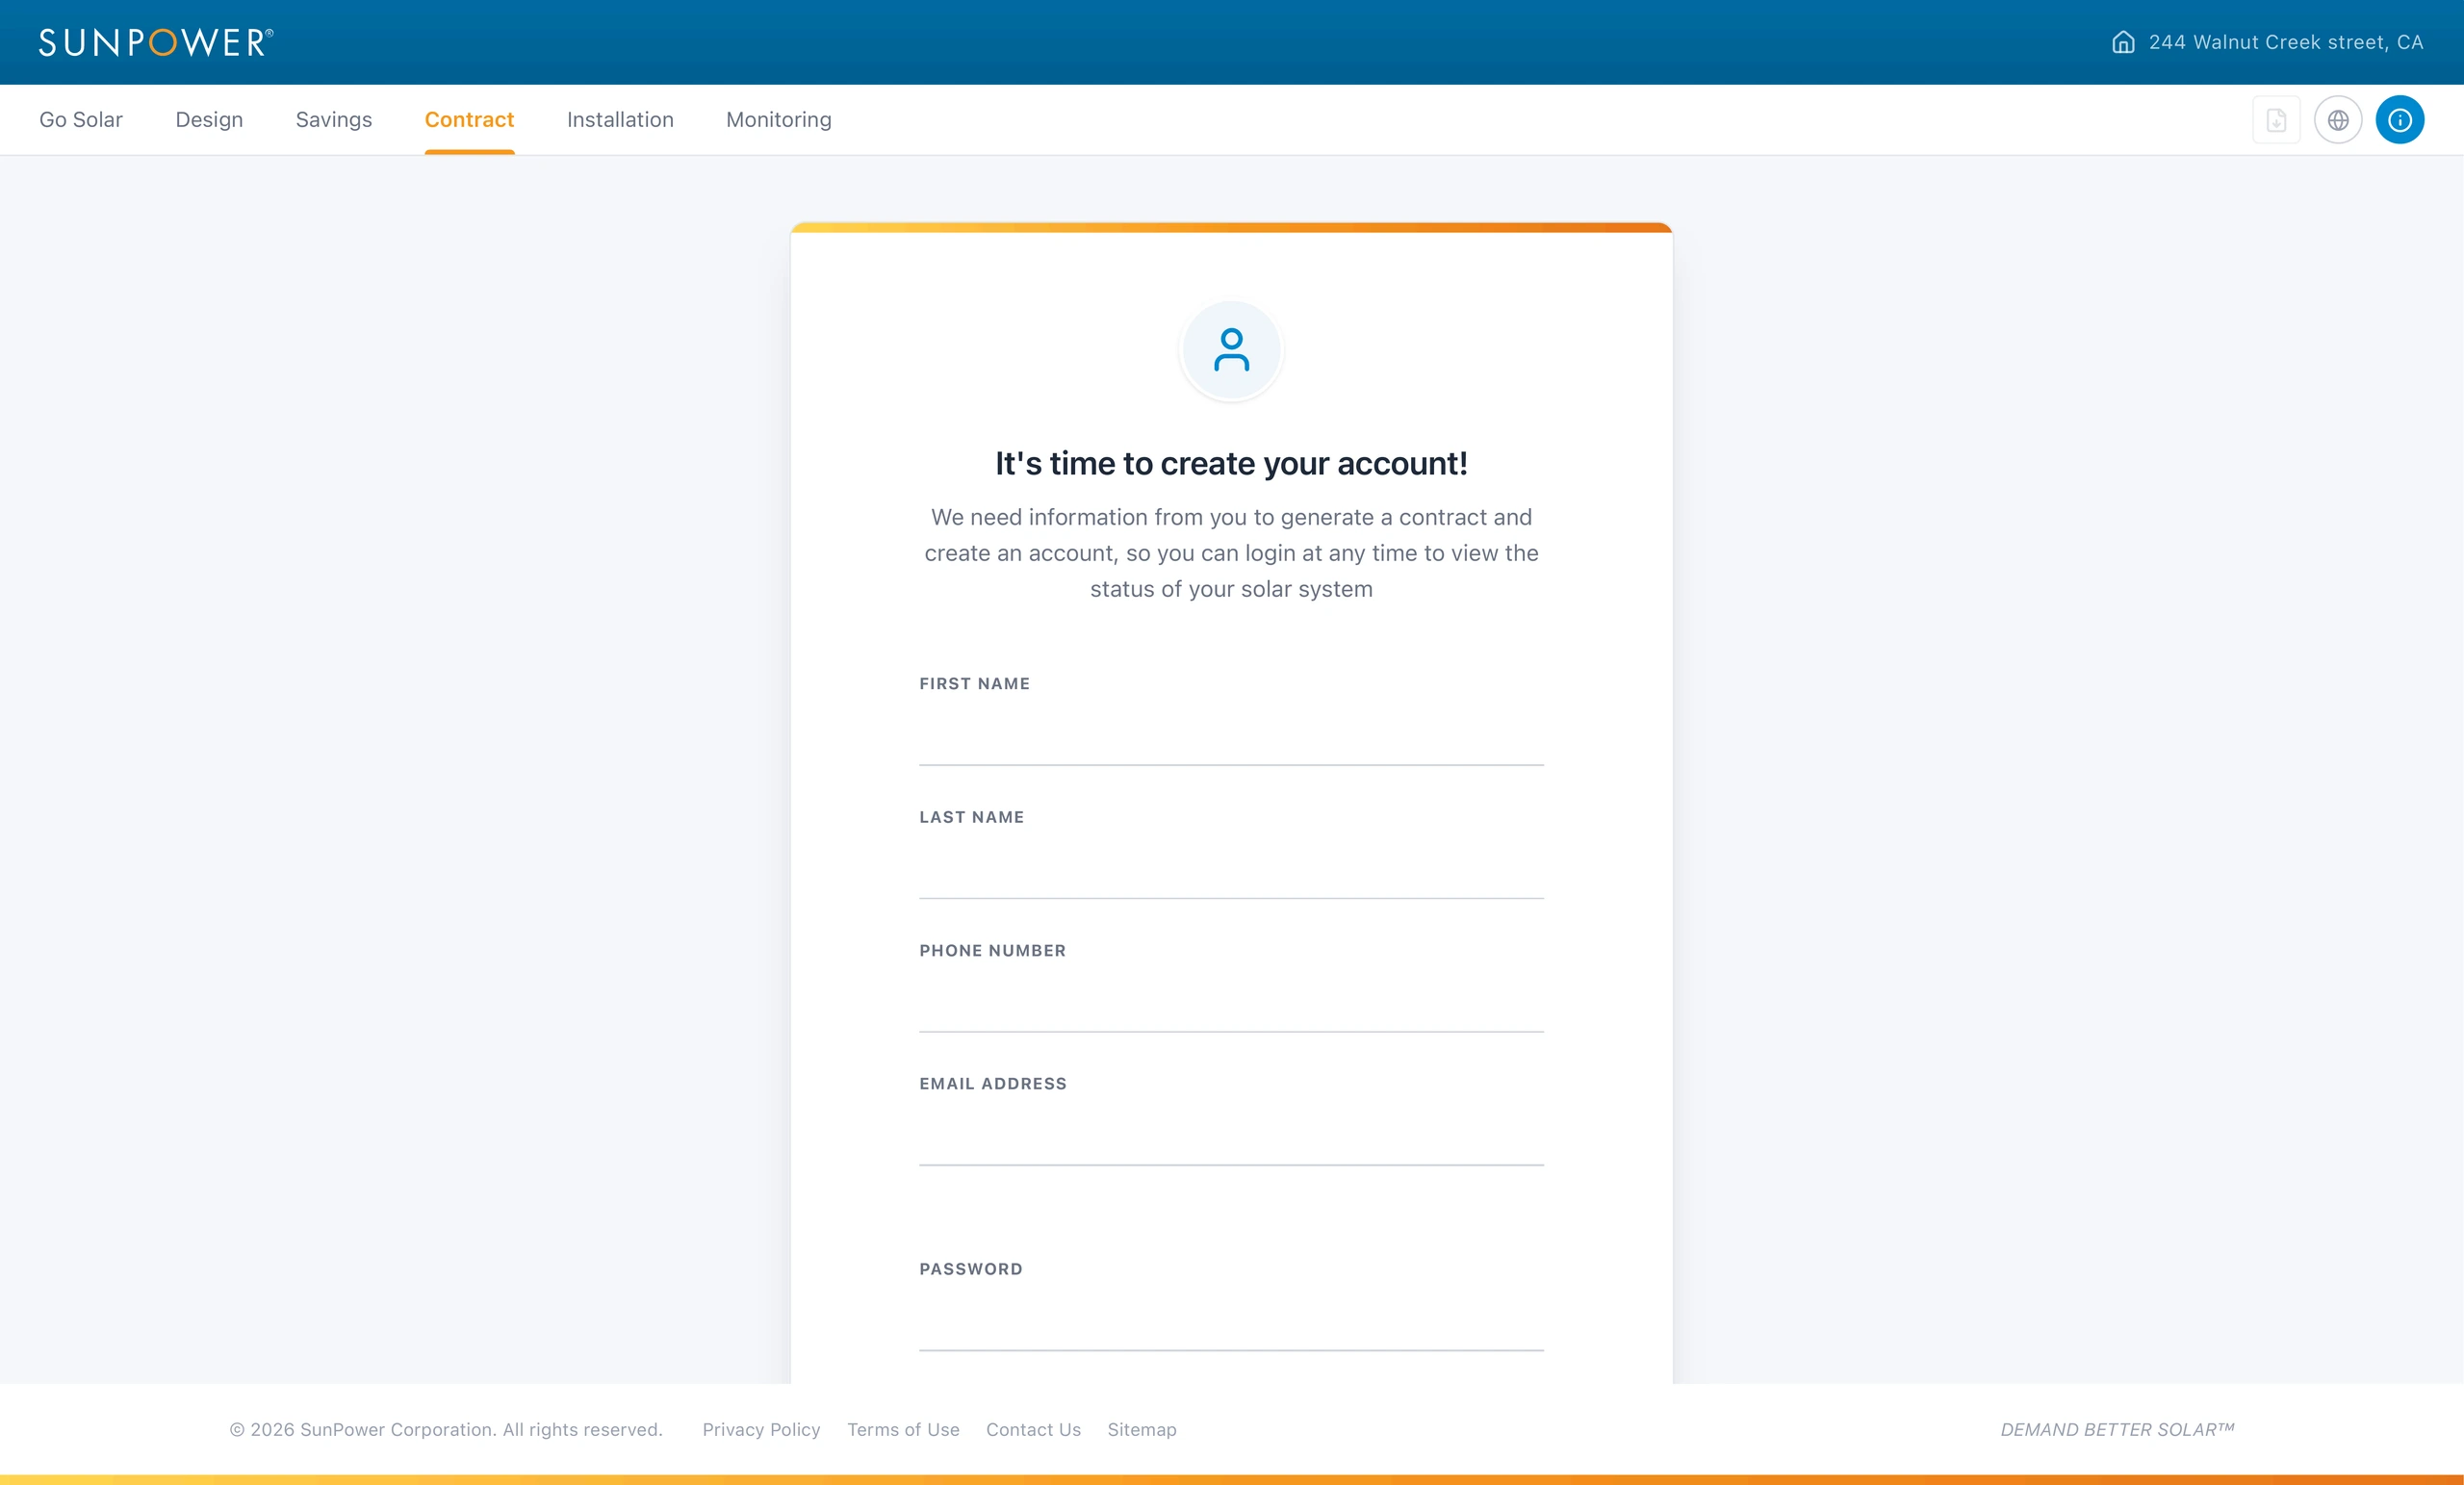Select the Contract tab

[x=469, y=119]
